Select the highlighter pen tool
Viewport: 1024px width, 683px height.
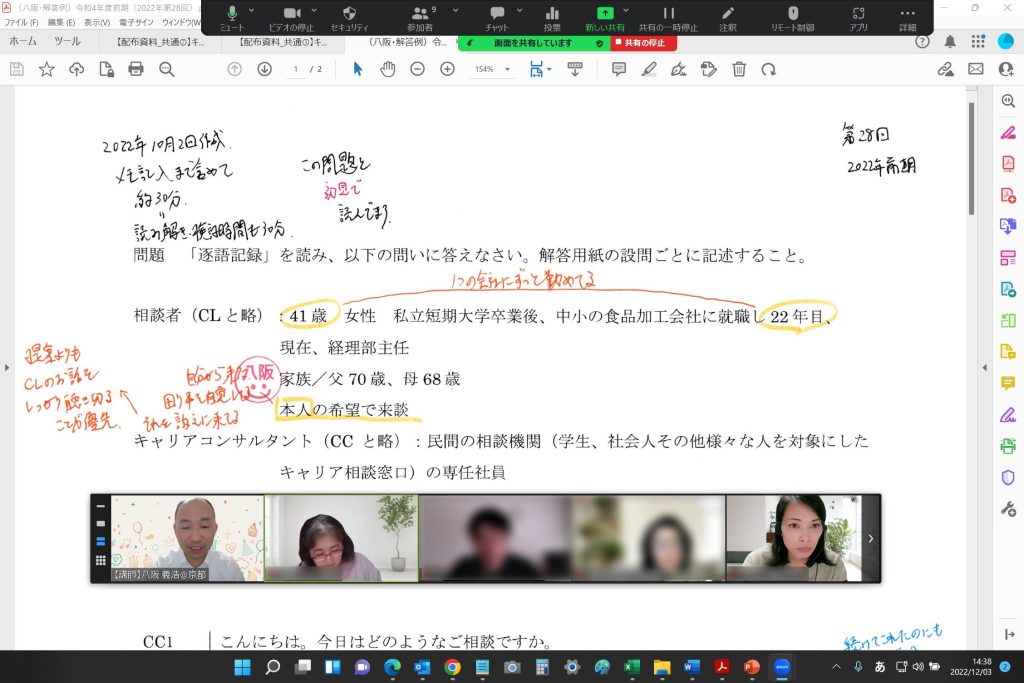pos(649,69)
